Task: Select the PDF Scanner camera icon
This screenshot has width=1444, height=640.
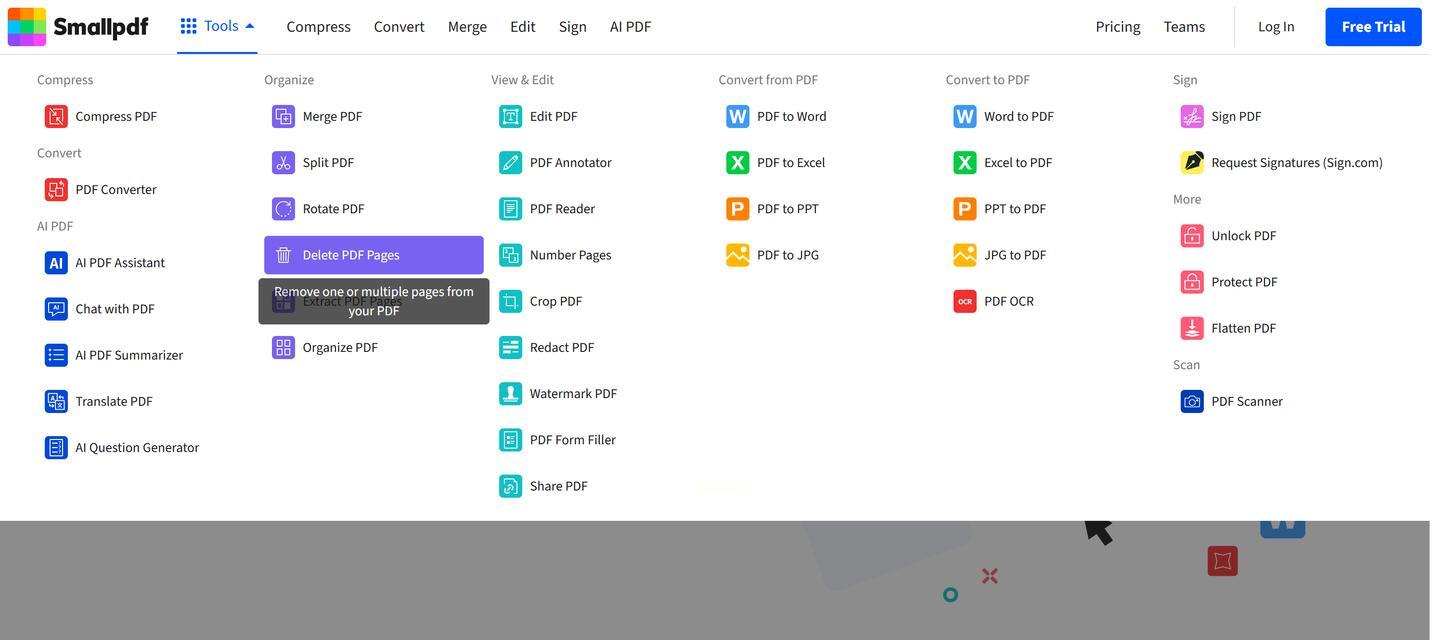Action: click(x=1191, y=402)
